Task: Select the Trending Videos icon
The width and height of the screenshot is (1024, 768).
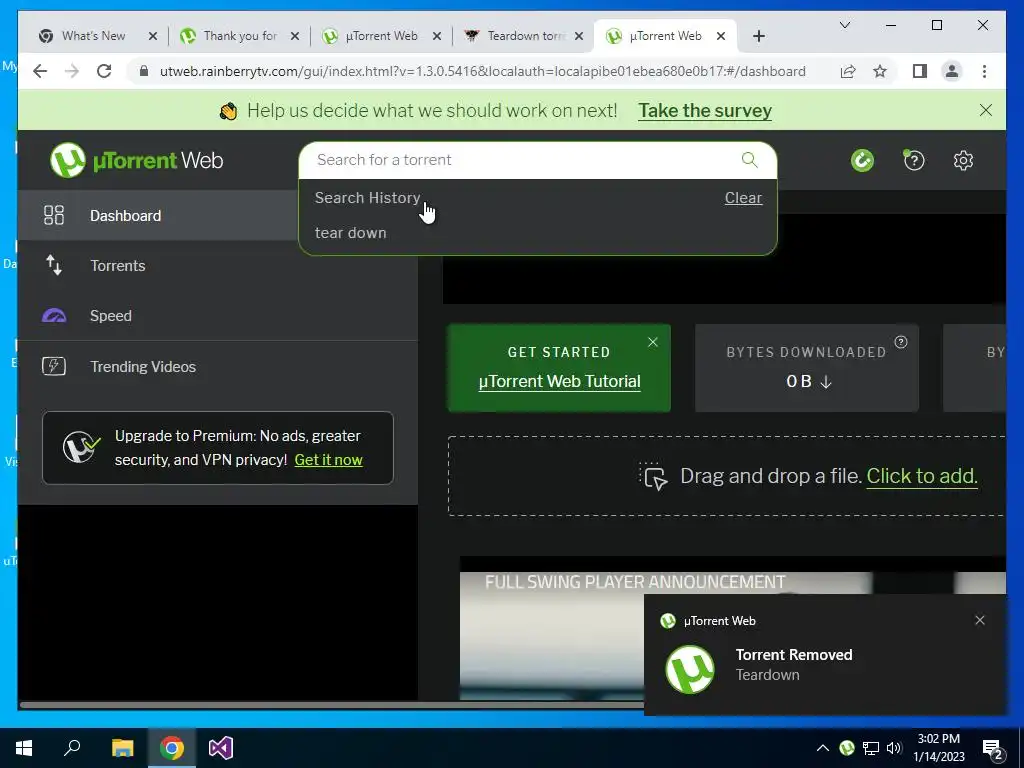Action: tap(54, 366)
